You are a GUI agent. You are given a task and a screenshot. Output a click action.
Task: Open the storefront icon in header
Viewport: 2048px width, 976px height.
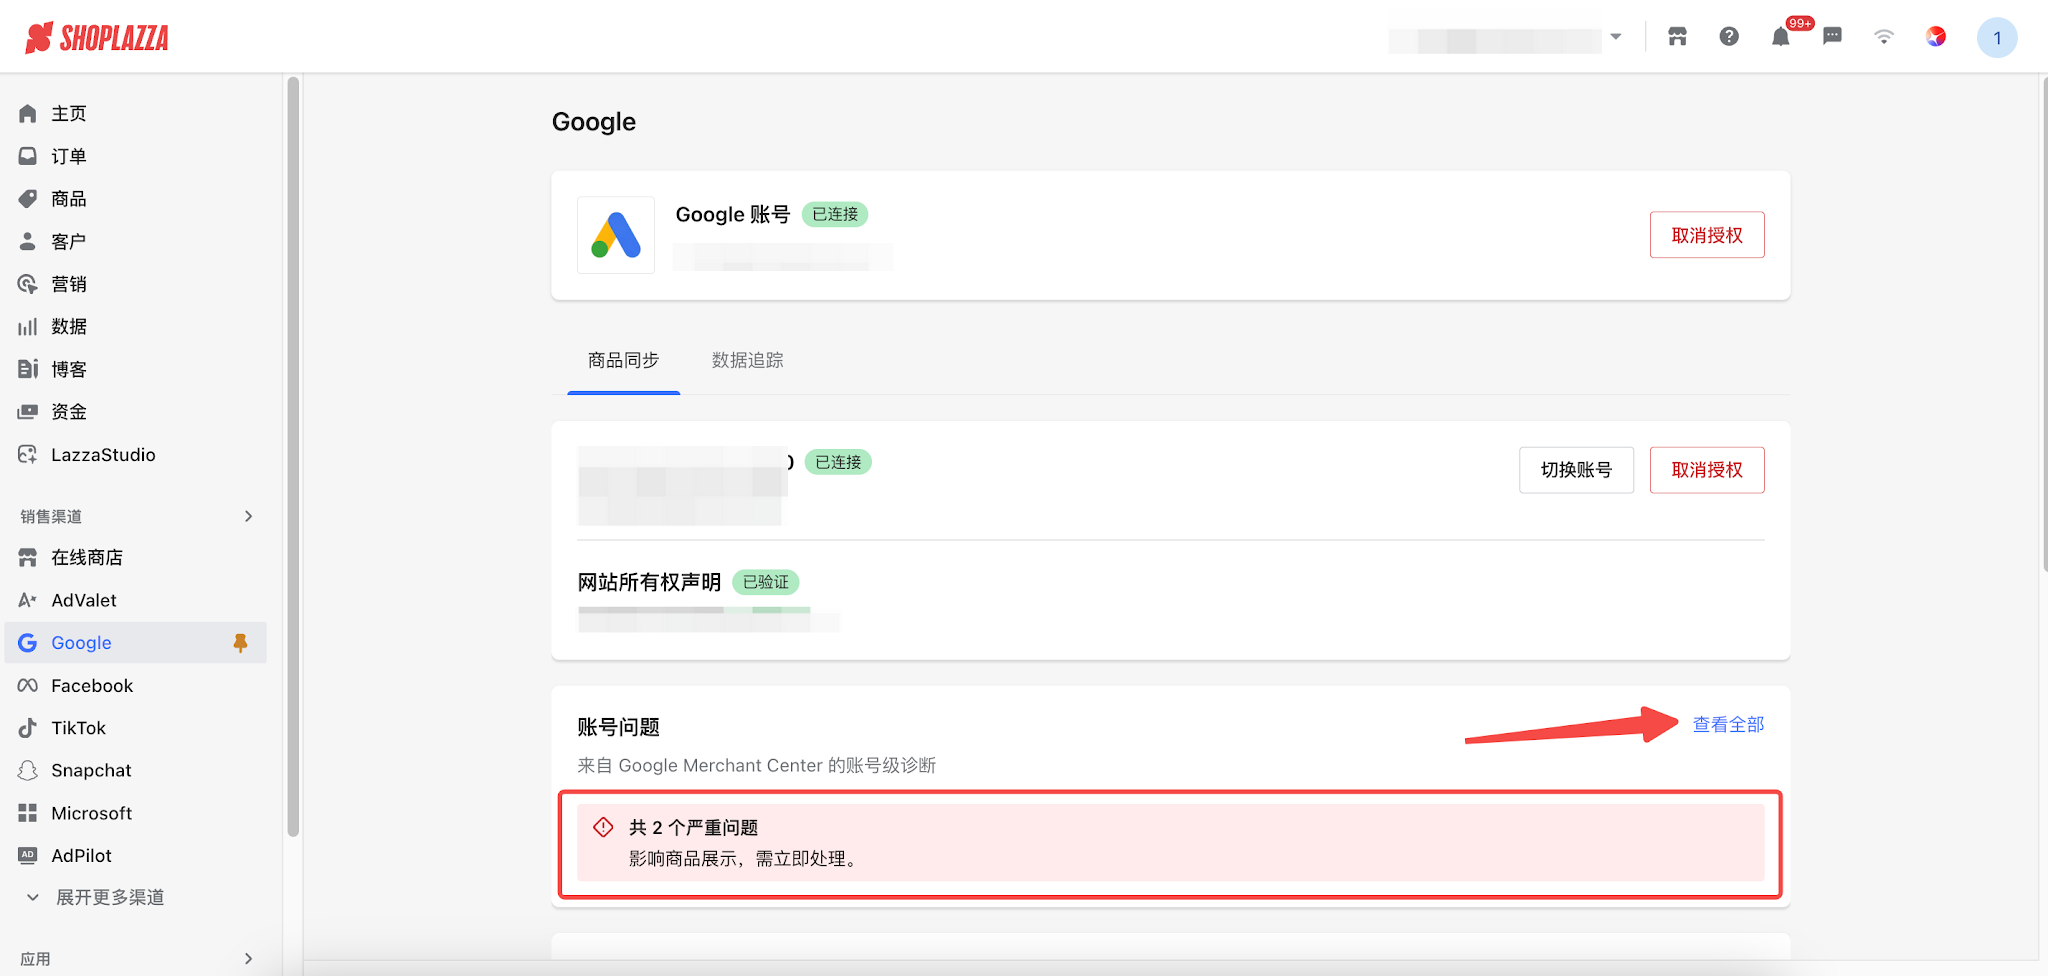1677,37
